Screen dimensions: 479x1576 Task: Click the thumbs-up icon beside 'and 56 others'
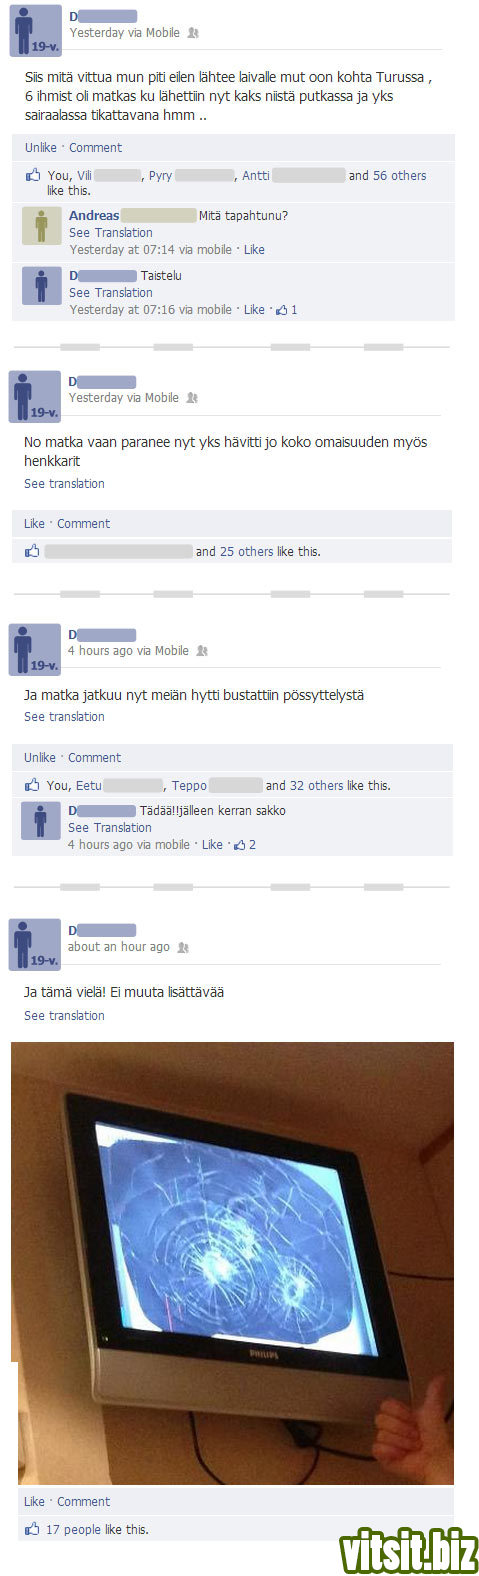33,175
